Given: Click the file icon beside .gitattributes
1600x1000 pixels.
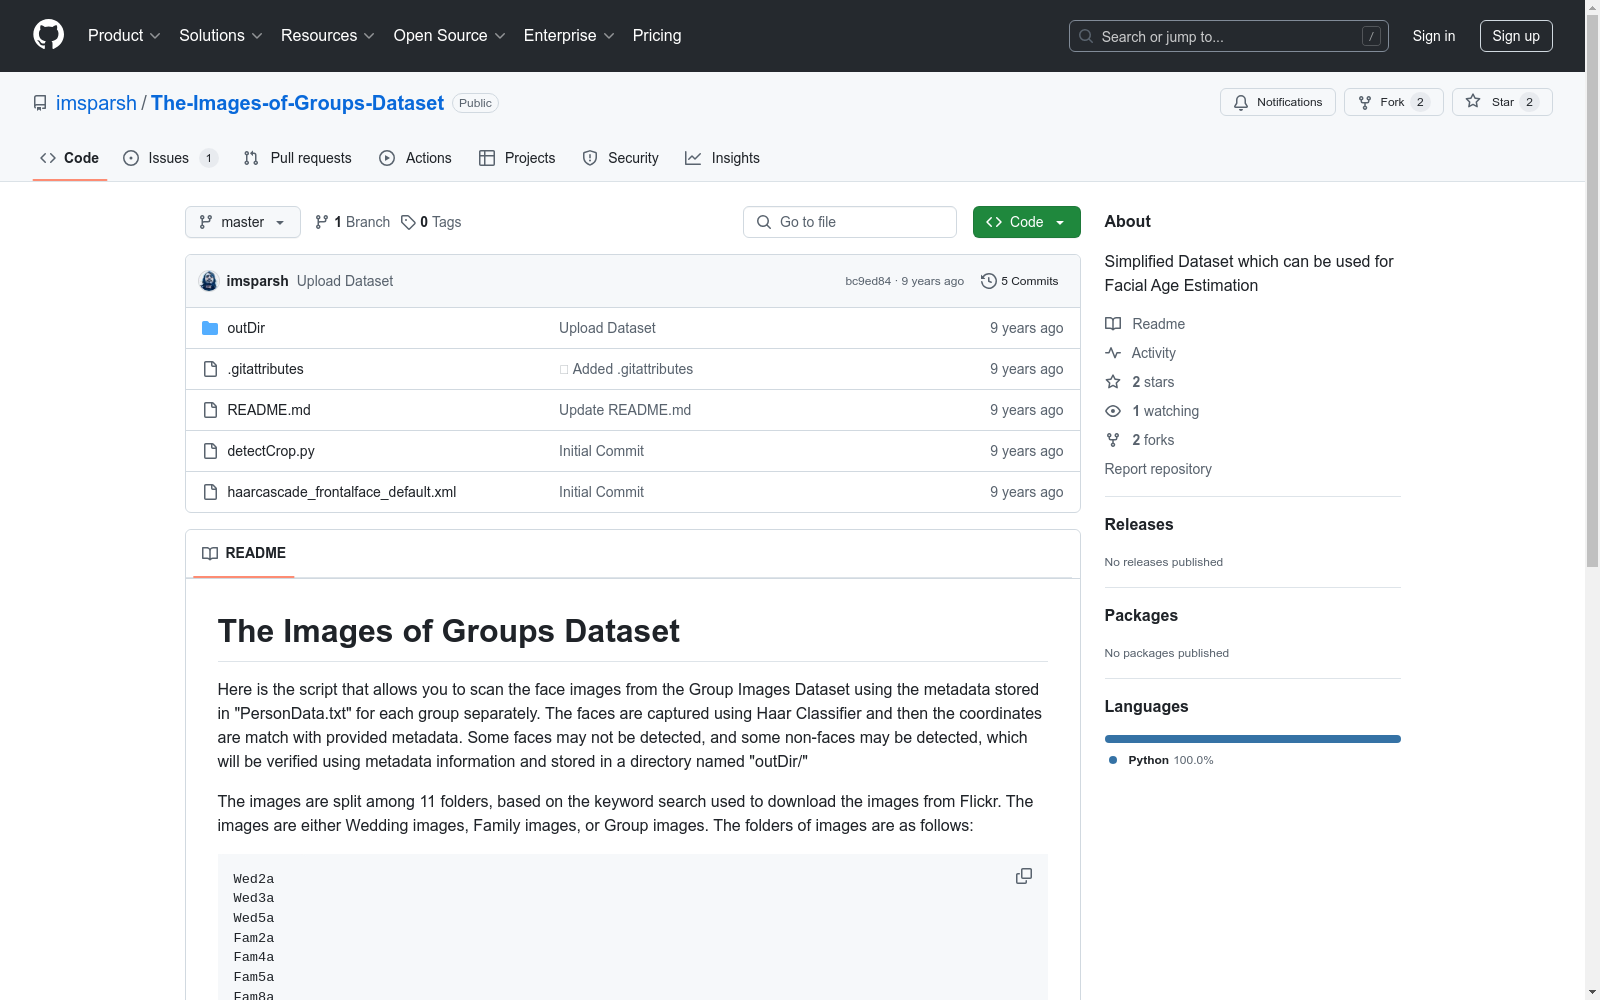Looking at the screenshot, I should point(210,369).
